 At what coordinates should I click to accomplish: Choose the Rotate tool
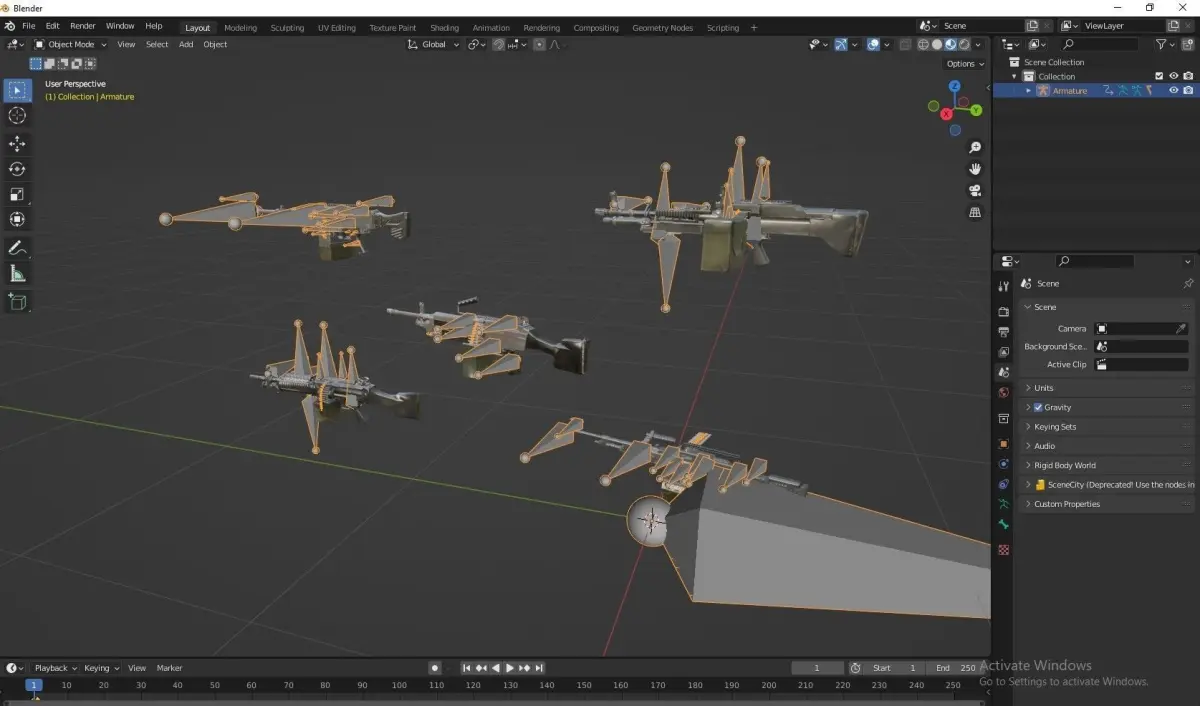pyautogui.click(x=17, y=169)
